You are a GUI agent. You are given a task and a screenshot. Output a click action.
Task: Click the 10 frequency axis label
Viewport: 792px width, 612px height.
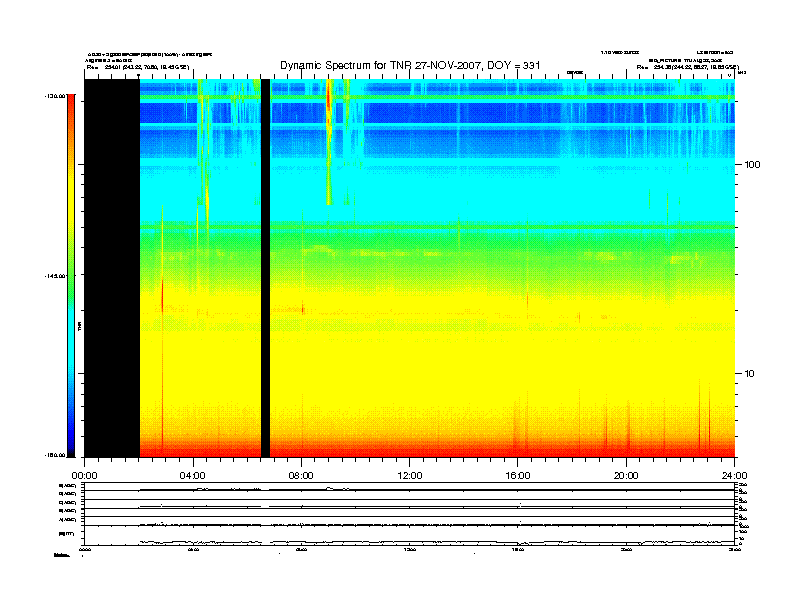(750, 374)
